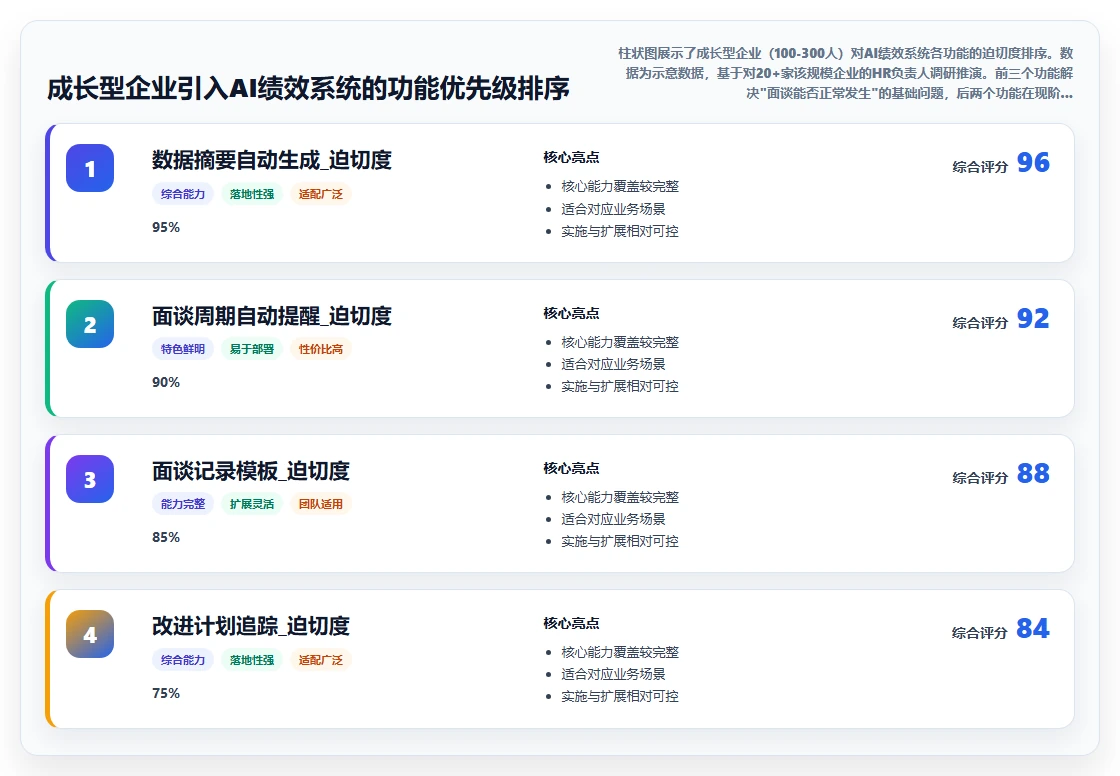Click 核心亮点 heading in 改进计划追踪 card
The height and width of the screenshot is (776, 1120).
click(571, 623)
